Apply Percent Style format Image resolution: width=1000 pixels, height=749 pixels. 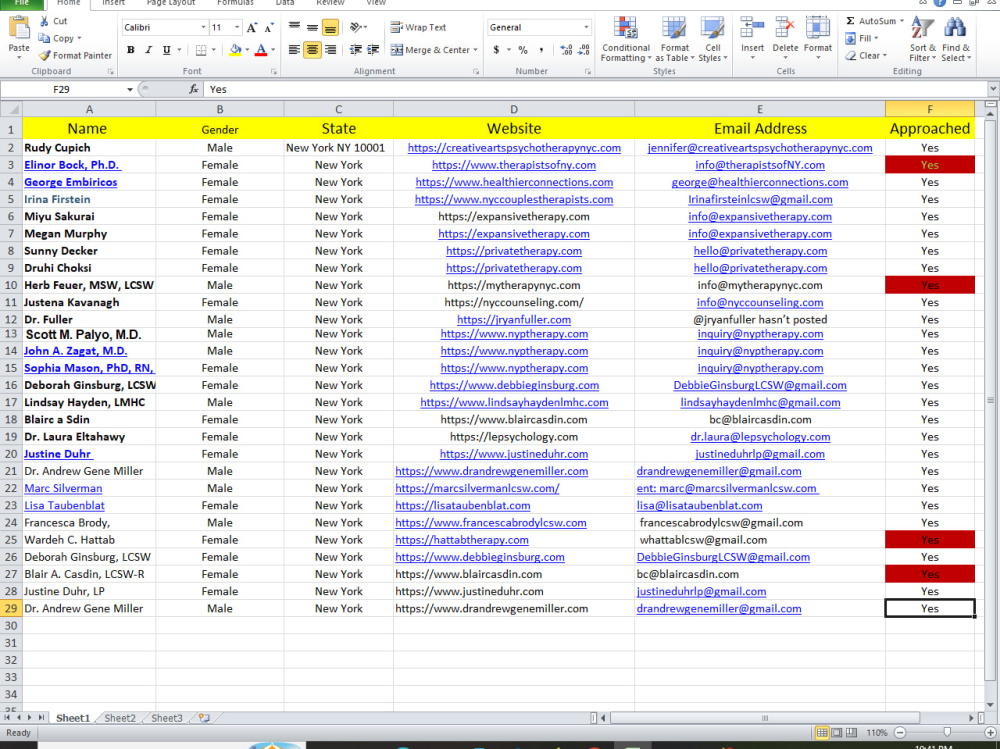(x=523, y=50)
